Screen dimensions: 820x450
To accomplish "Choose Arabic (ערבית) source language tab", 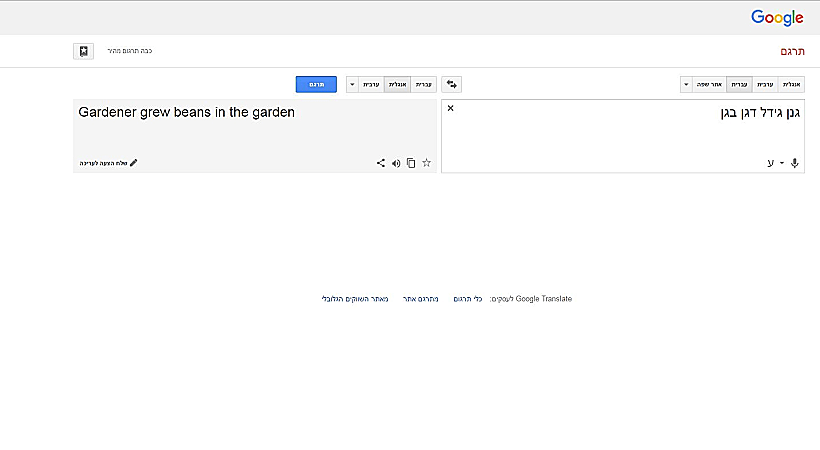I will (x=765, y=85).
